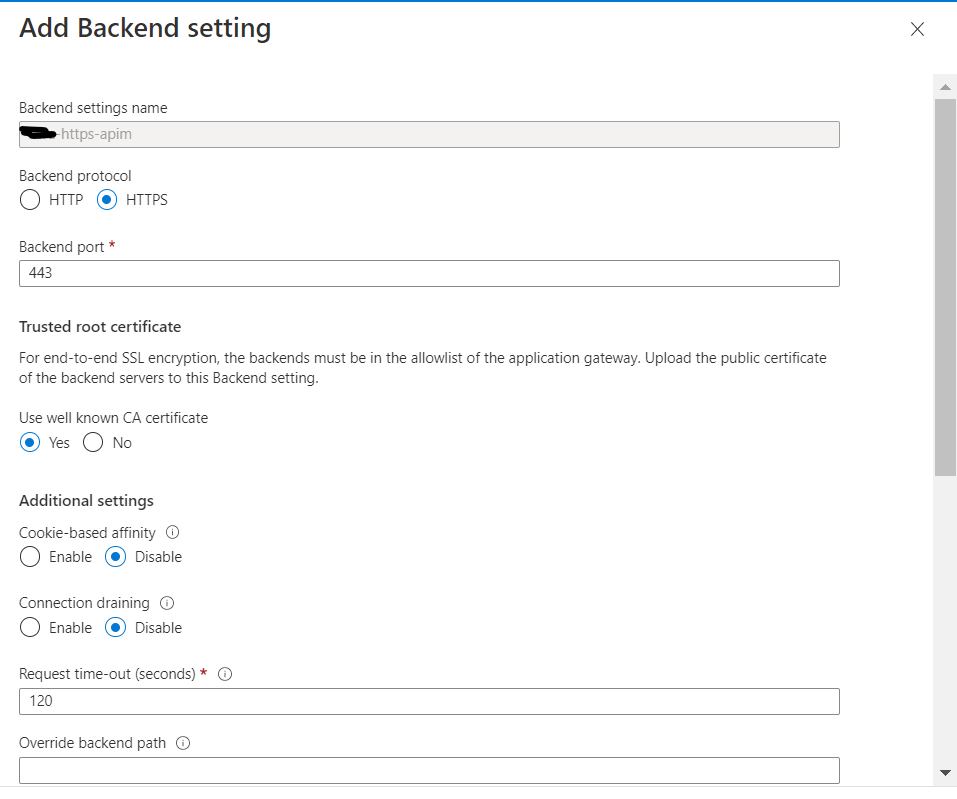Enable Connection draining

click(x=30, y=627)
